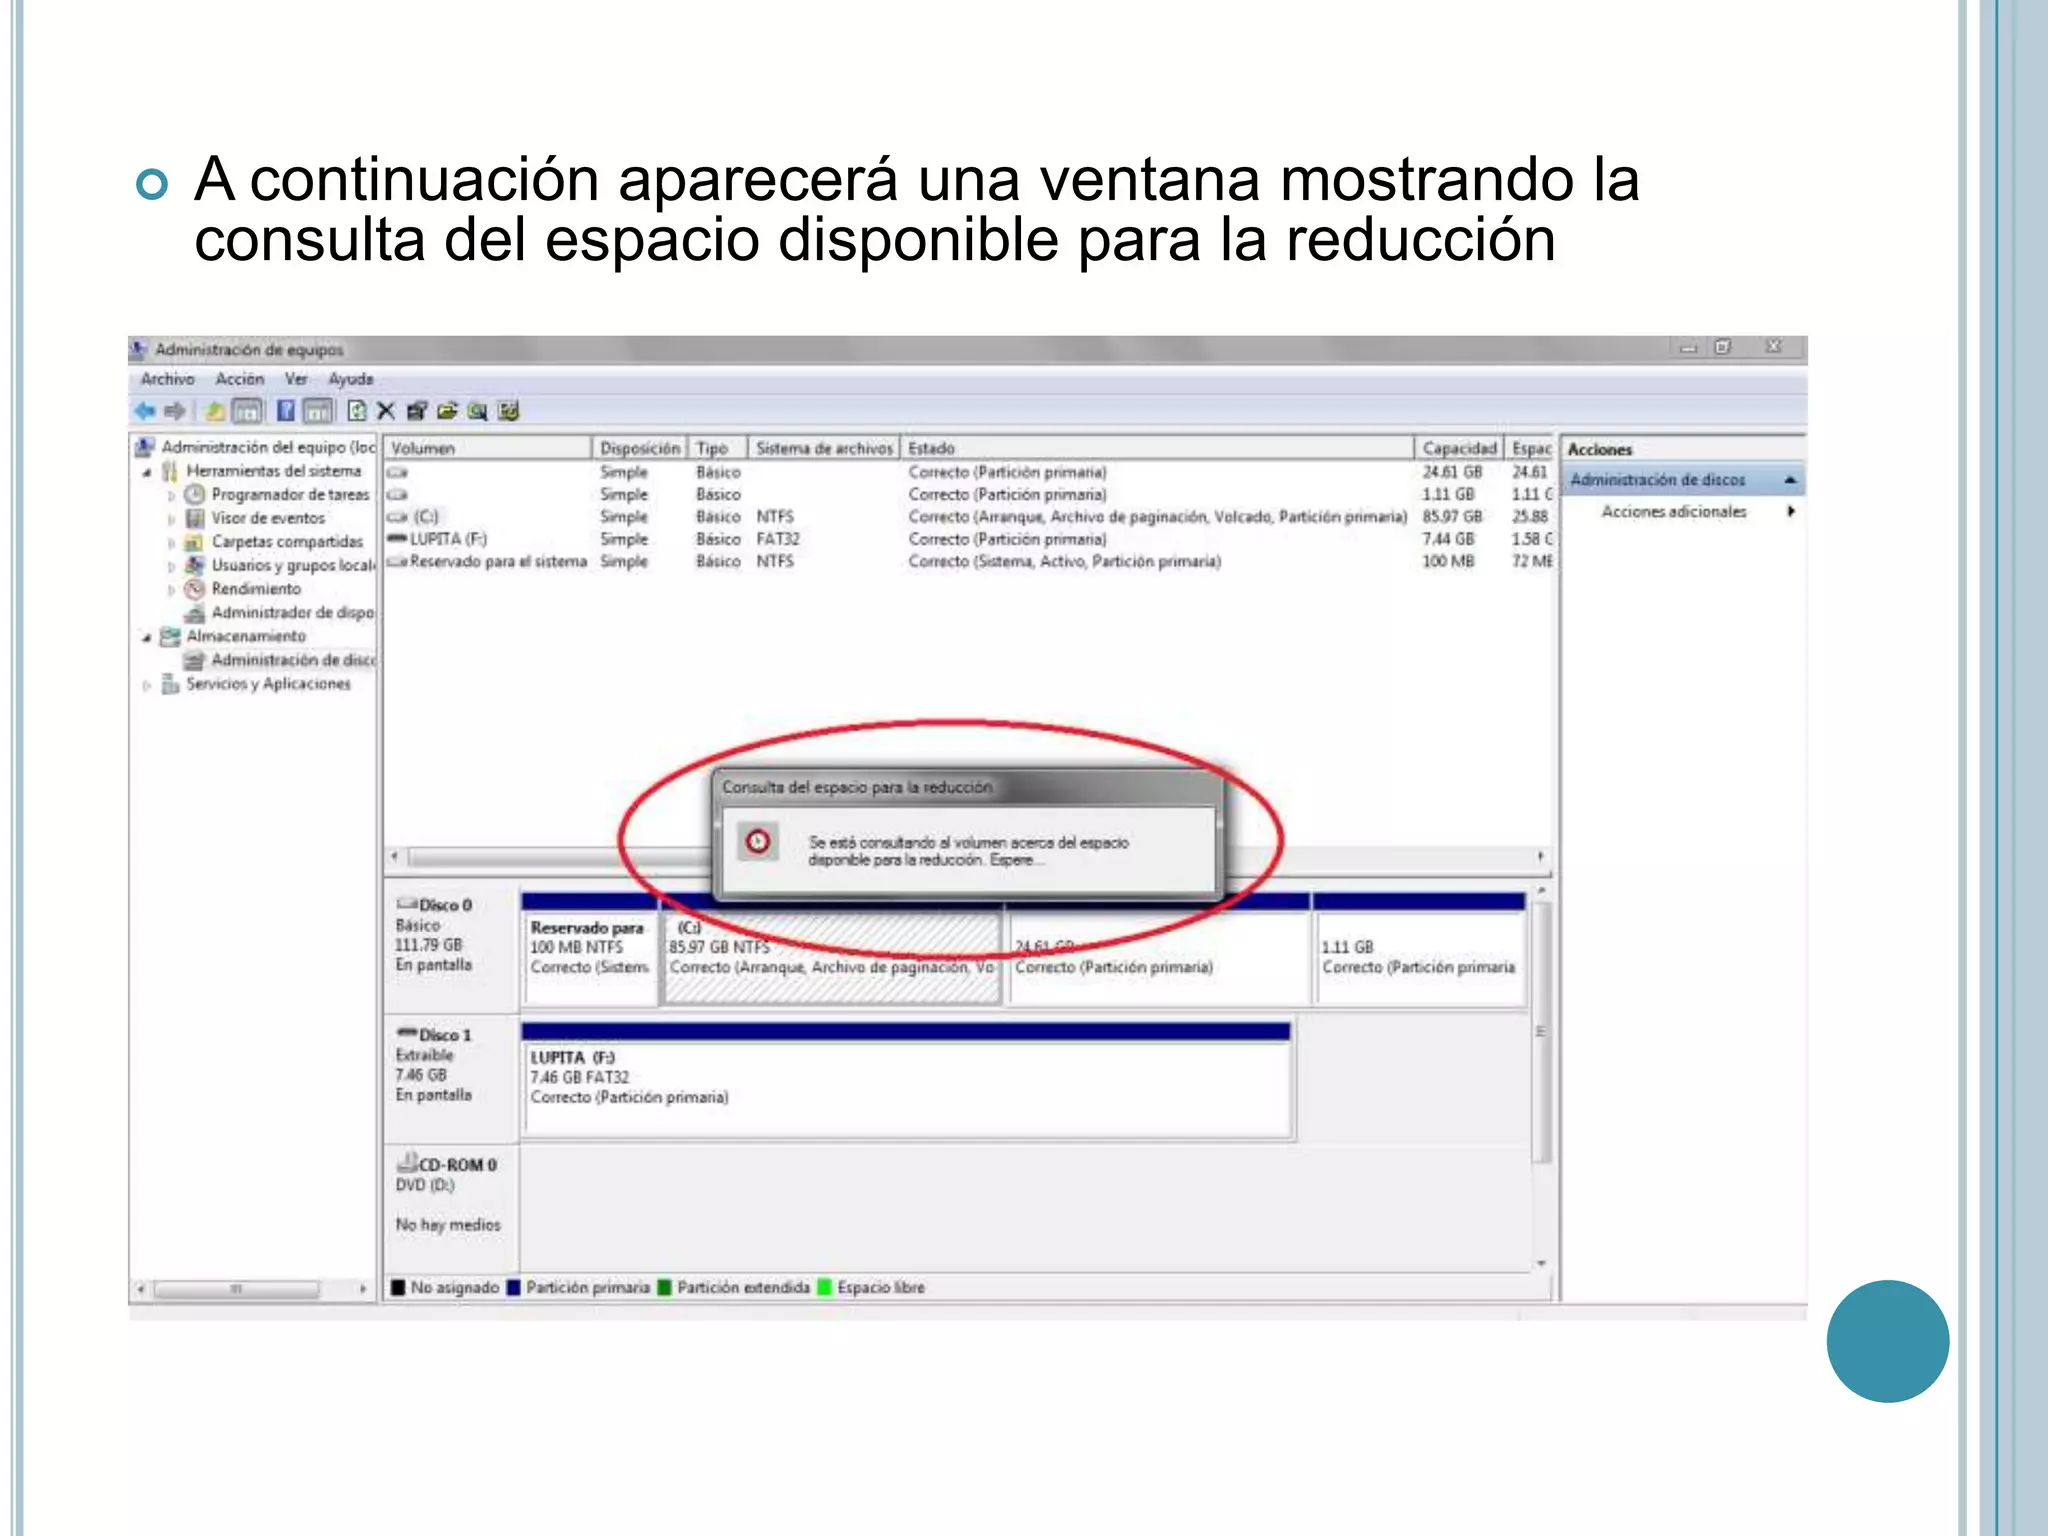Expand the Visor de eventos node
Image resolution: width=2048 pixels, height=1536 pixels.
171,519
